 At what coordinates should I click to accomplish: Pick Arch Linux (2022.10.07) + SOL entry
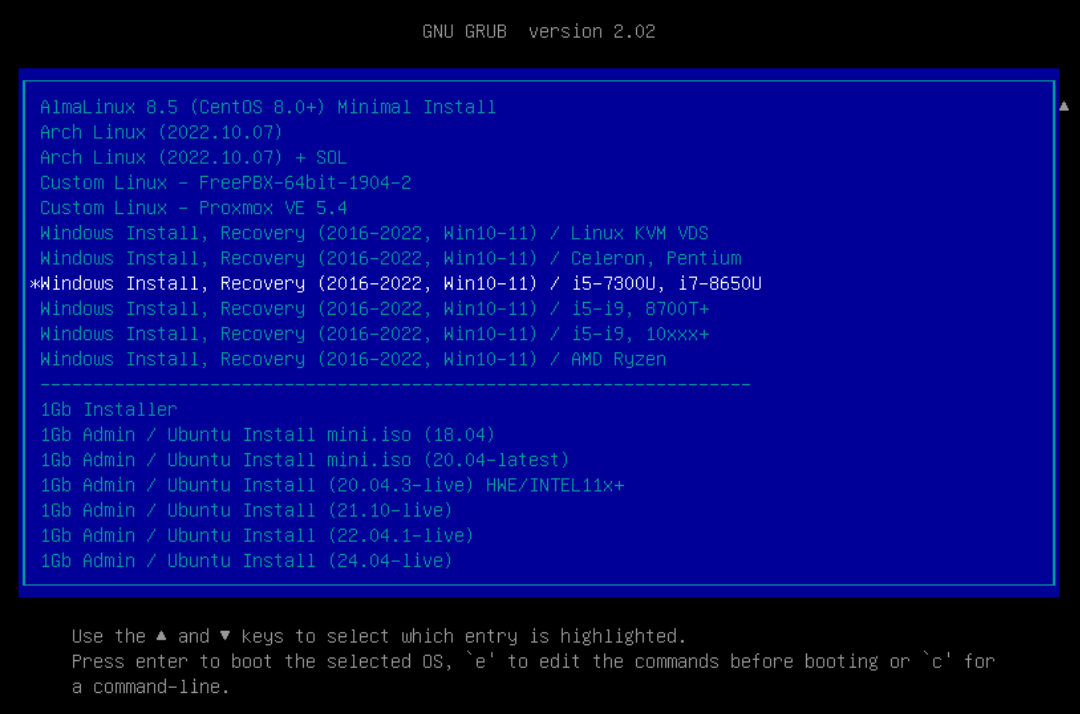click(193, 157)
